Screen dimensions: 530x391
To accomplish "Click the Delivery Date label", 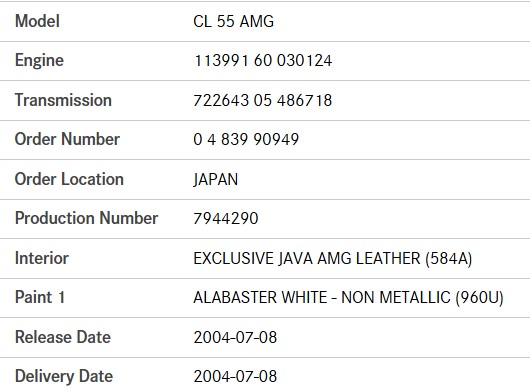I will pos(64,377).
